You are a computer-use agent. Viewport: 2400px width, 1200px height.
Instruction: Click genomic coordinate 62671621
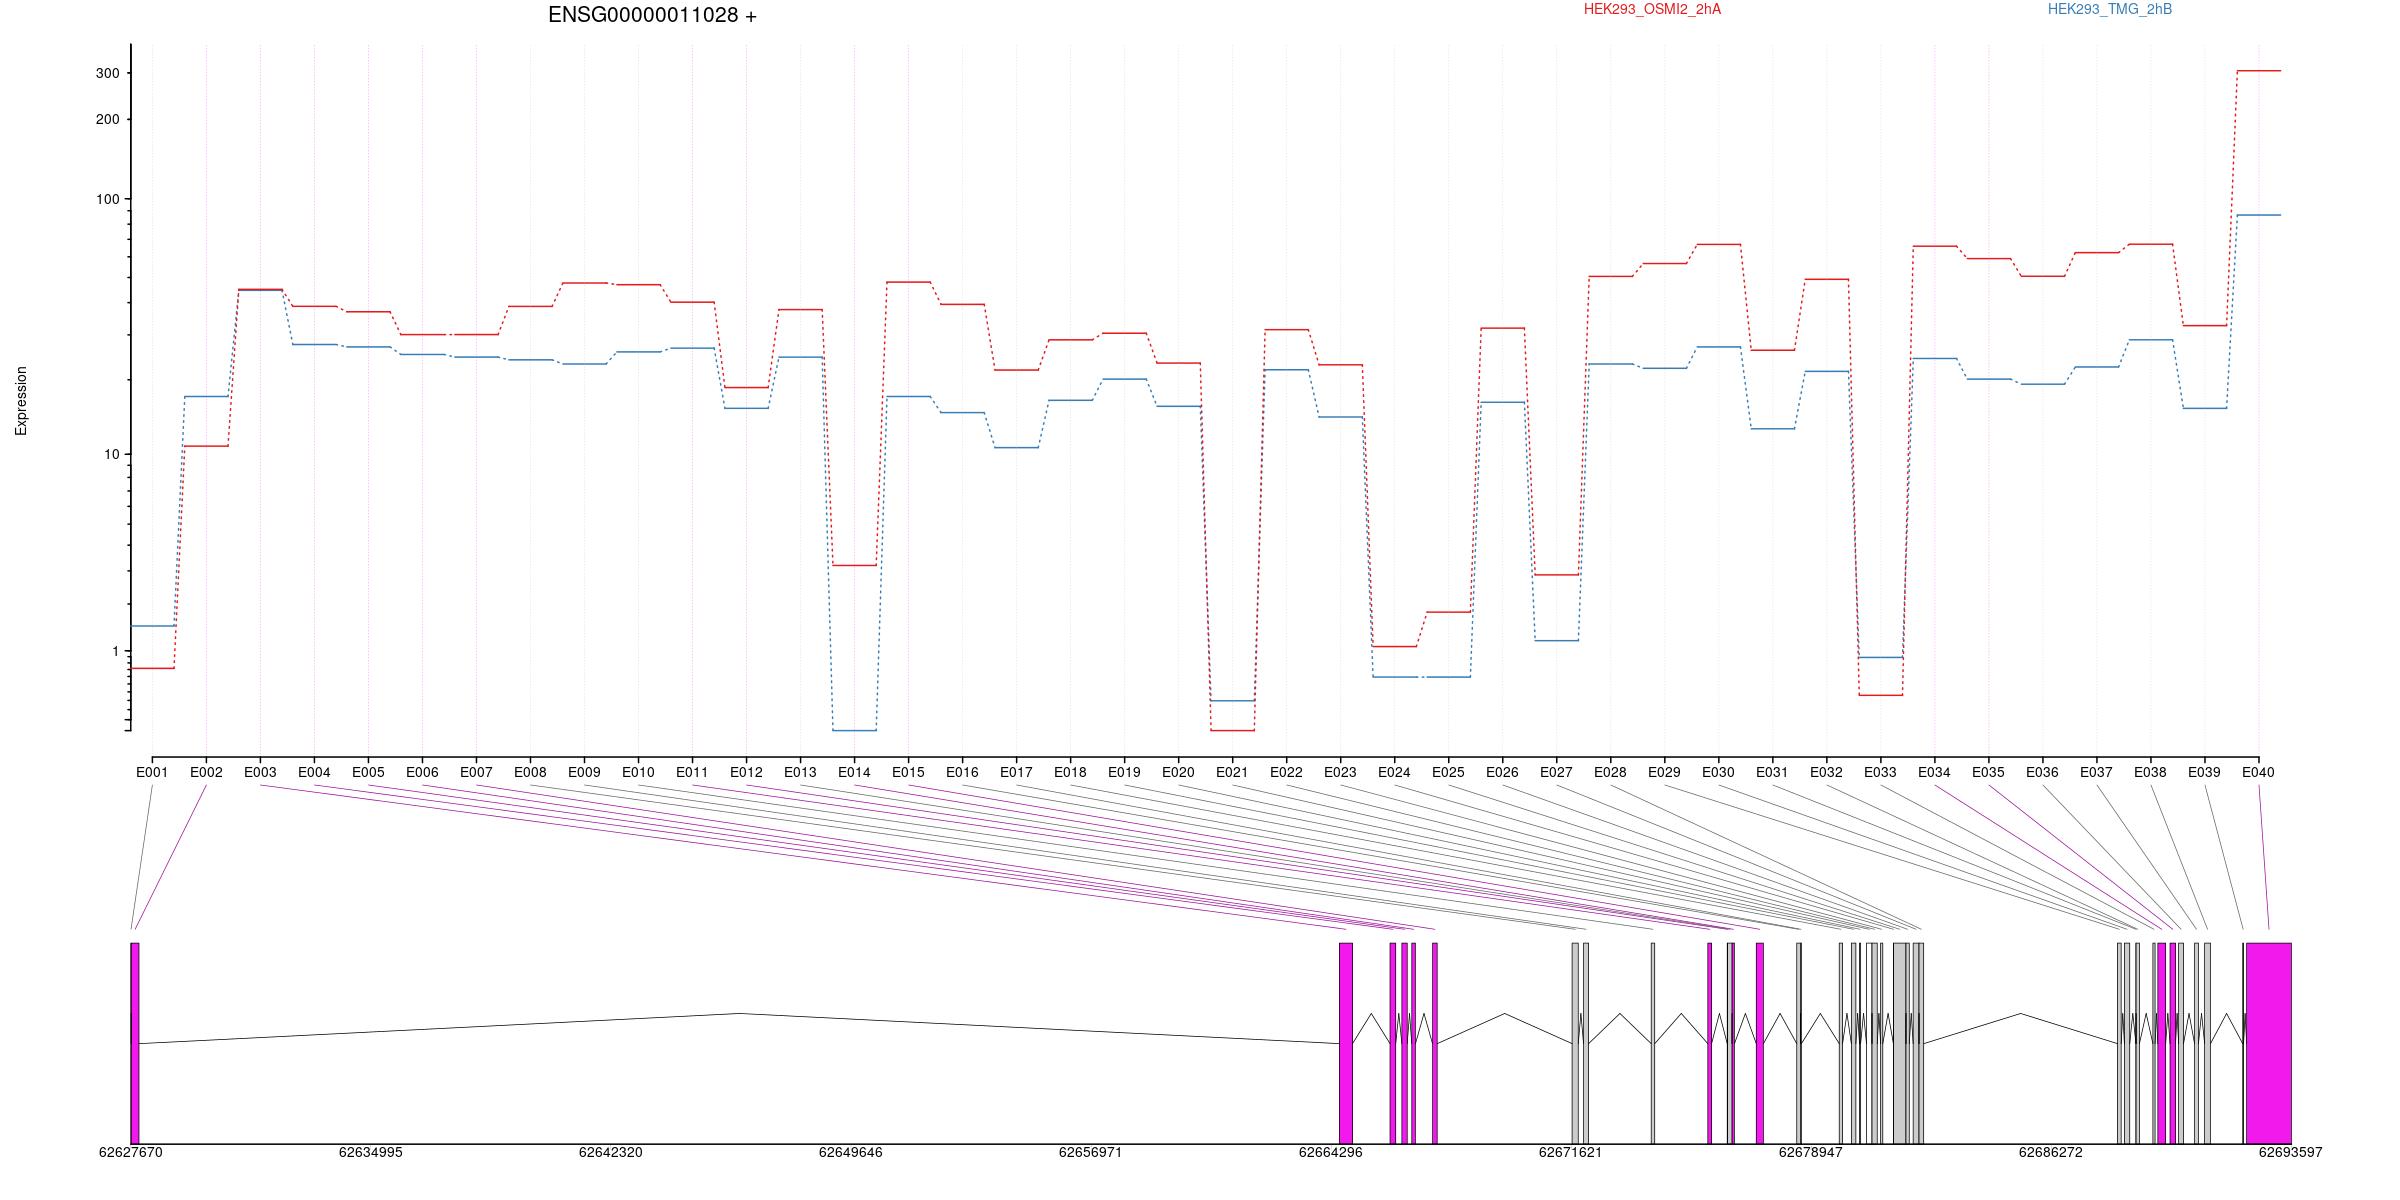(1570, 1152)
